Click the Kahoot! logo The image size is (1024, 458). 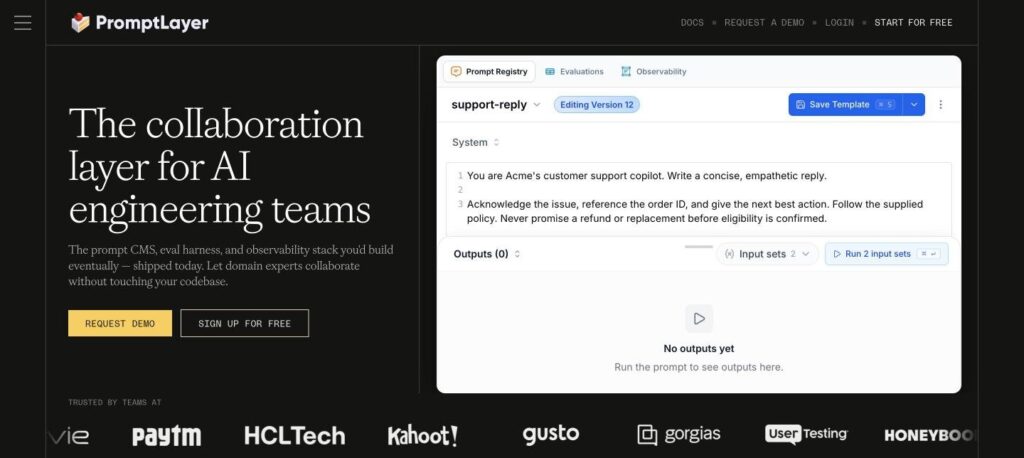pos(423,436)
